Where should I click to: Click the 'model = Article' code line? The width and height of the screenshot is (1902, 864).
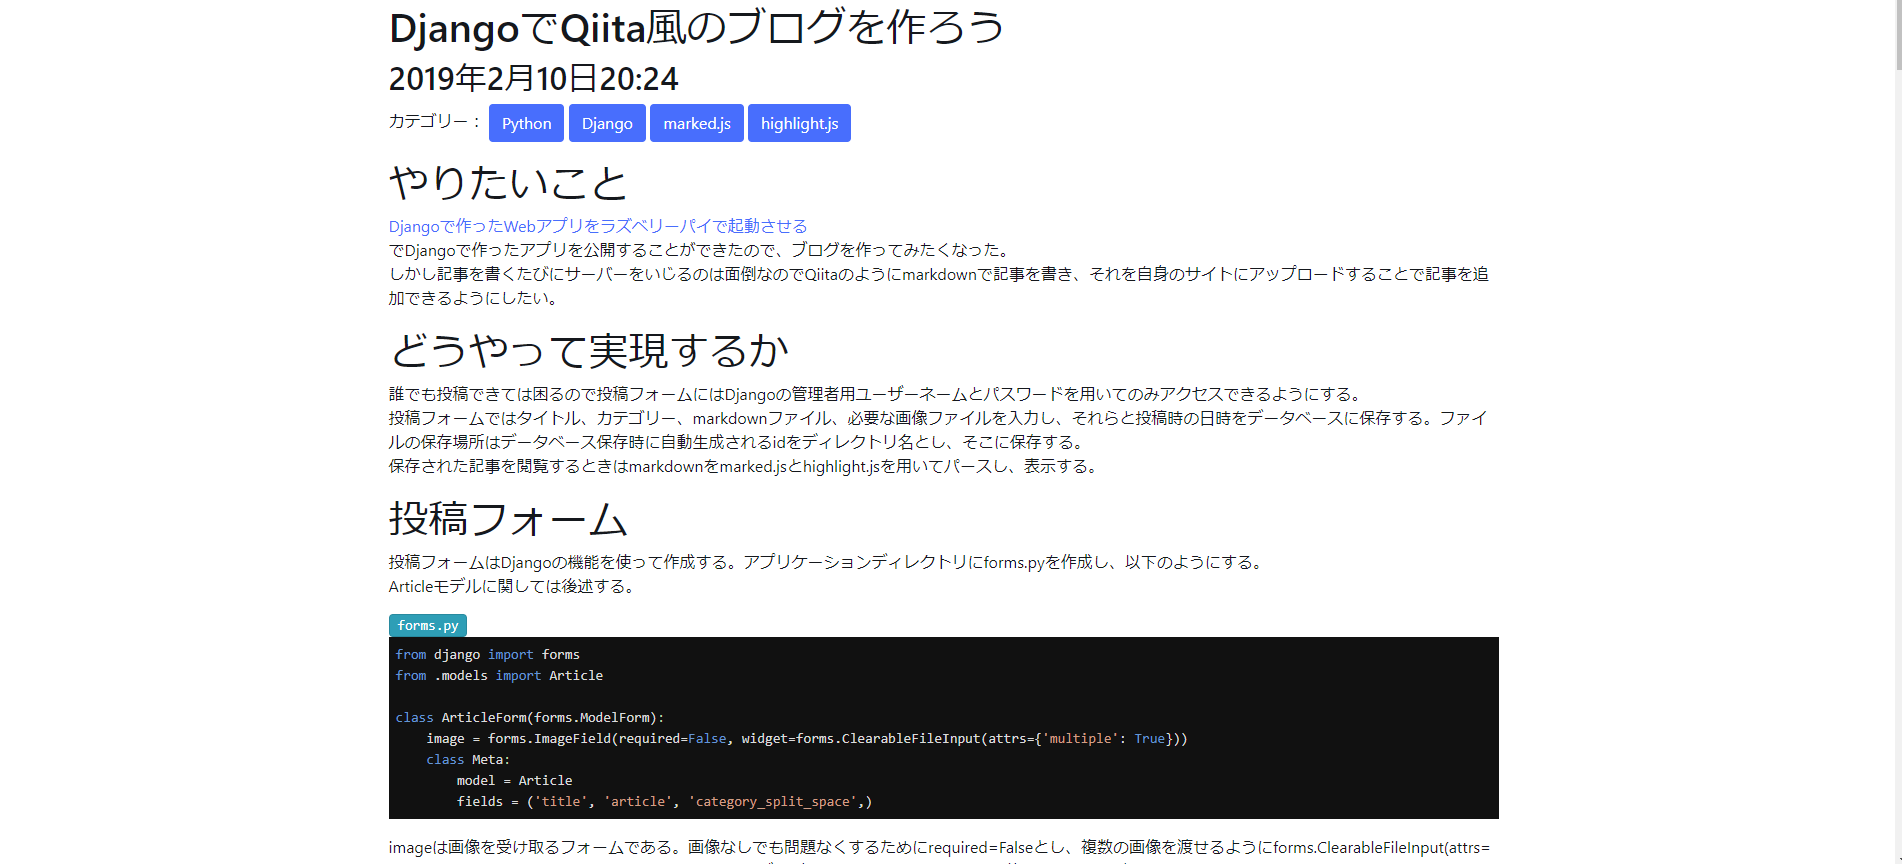(514, 781)
